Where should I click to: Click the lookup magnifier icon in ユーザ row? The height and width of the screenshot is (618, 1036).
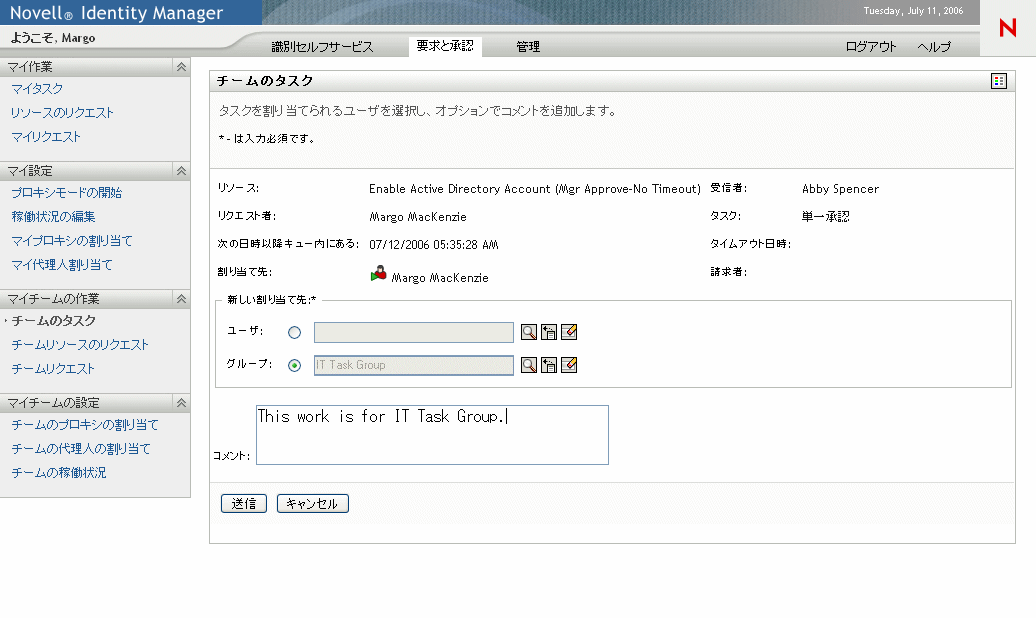click(529, 332)
